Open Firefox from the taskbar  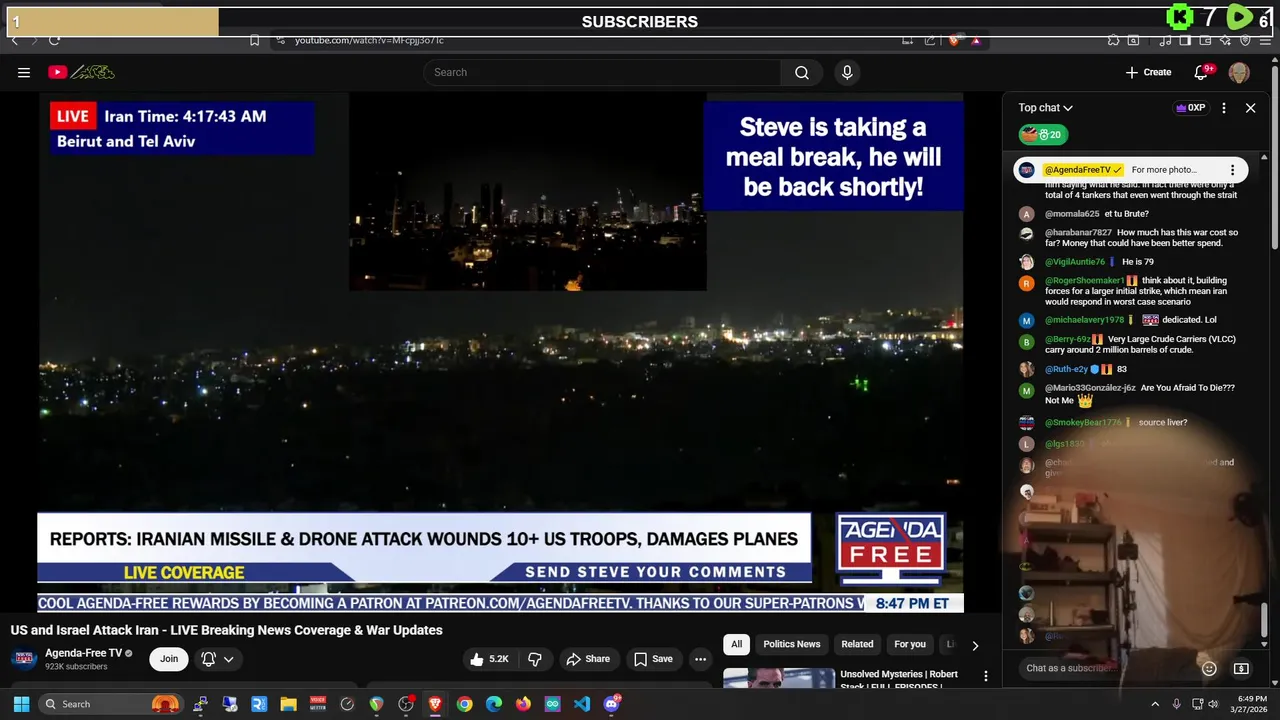pos(523,704)
